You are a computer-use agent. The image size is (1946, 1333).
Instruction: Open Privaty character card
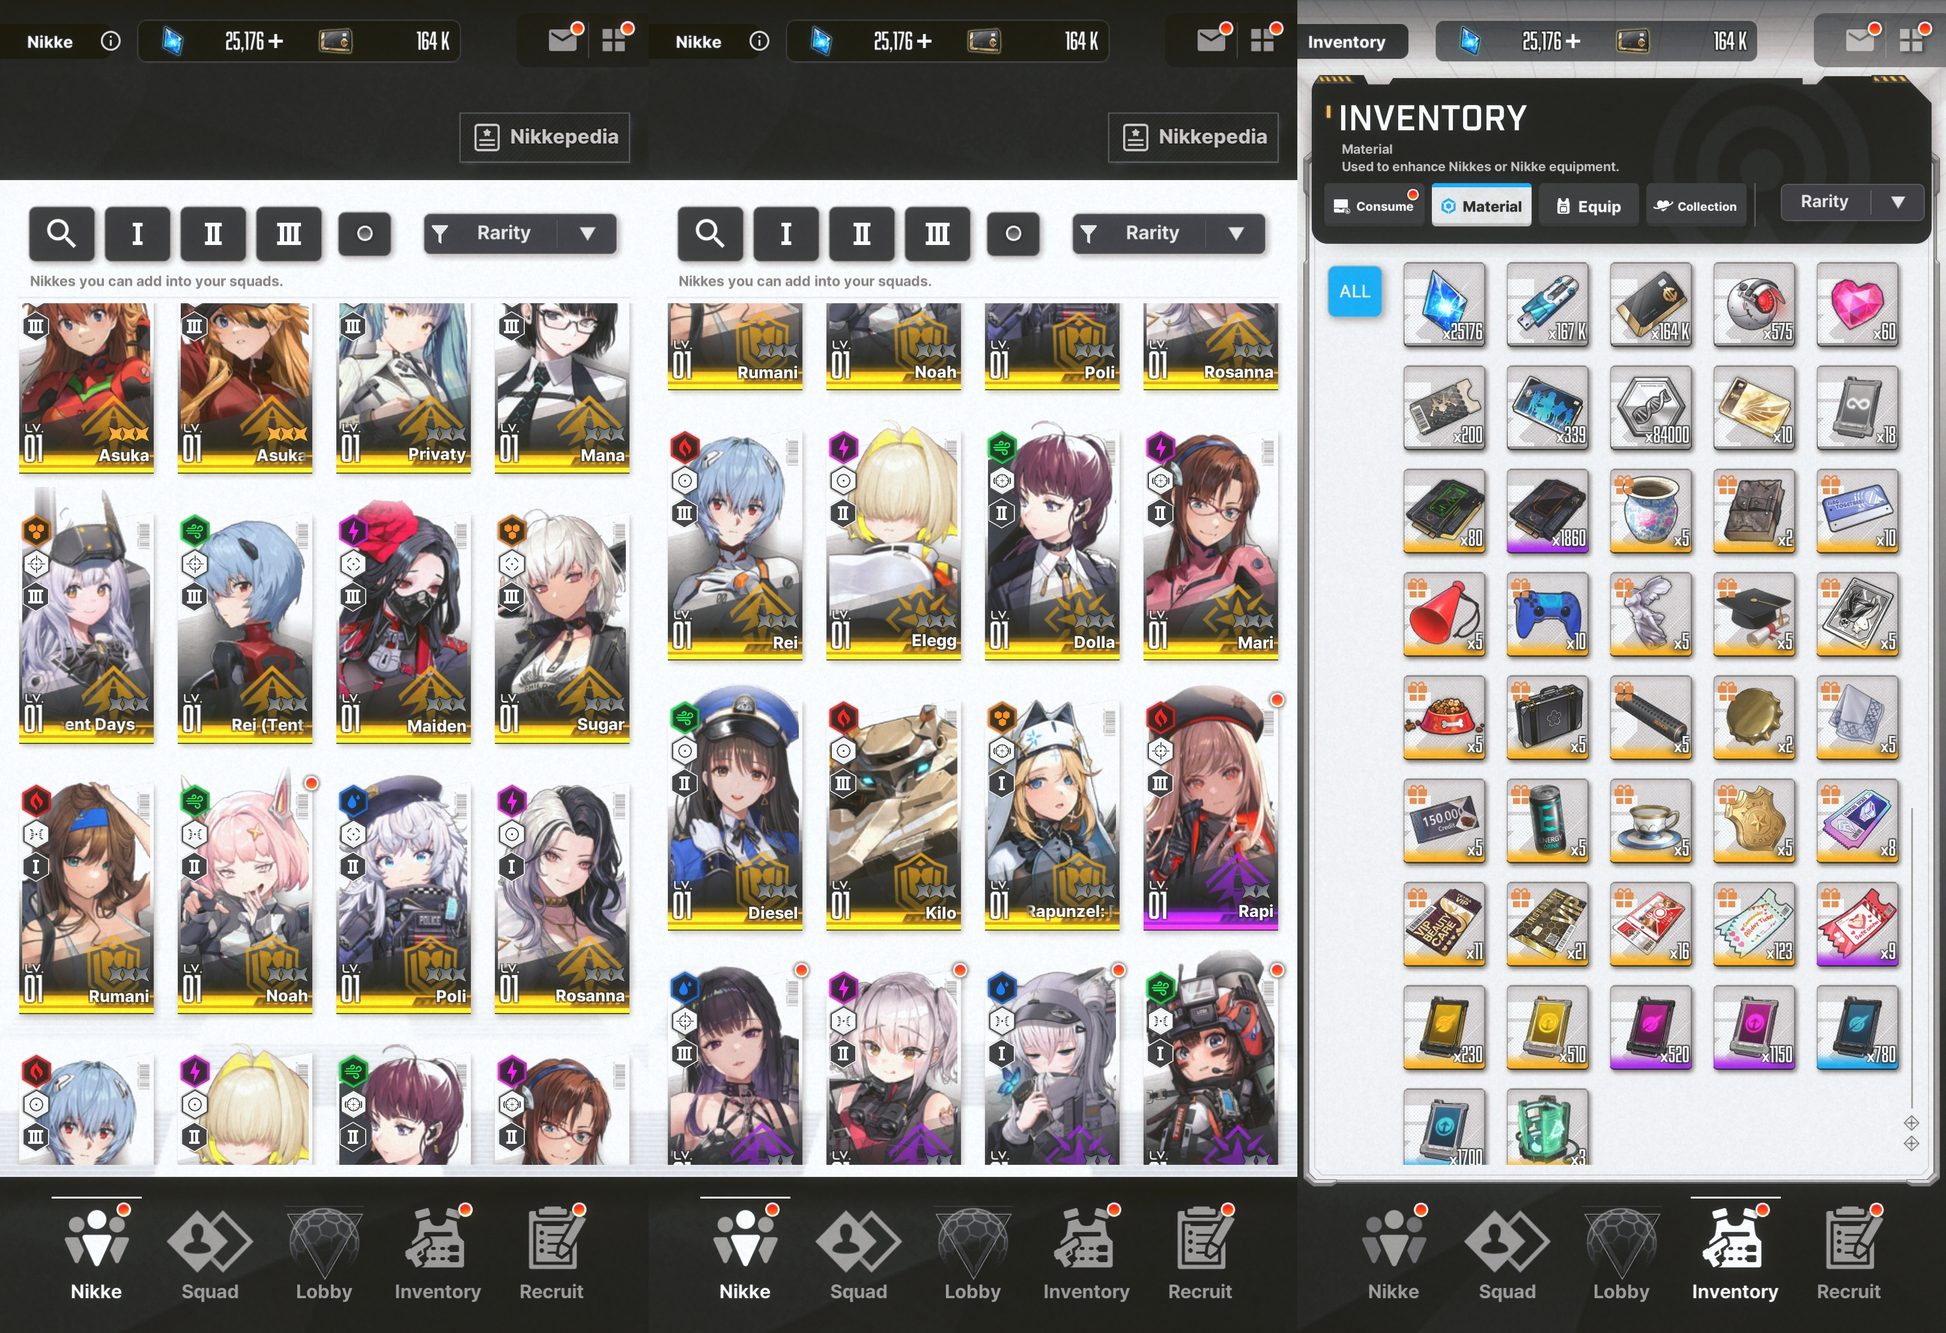pos(404,386)
